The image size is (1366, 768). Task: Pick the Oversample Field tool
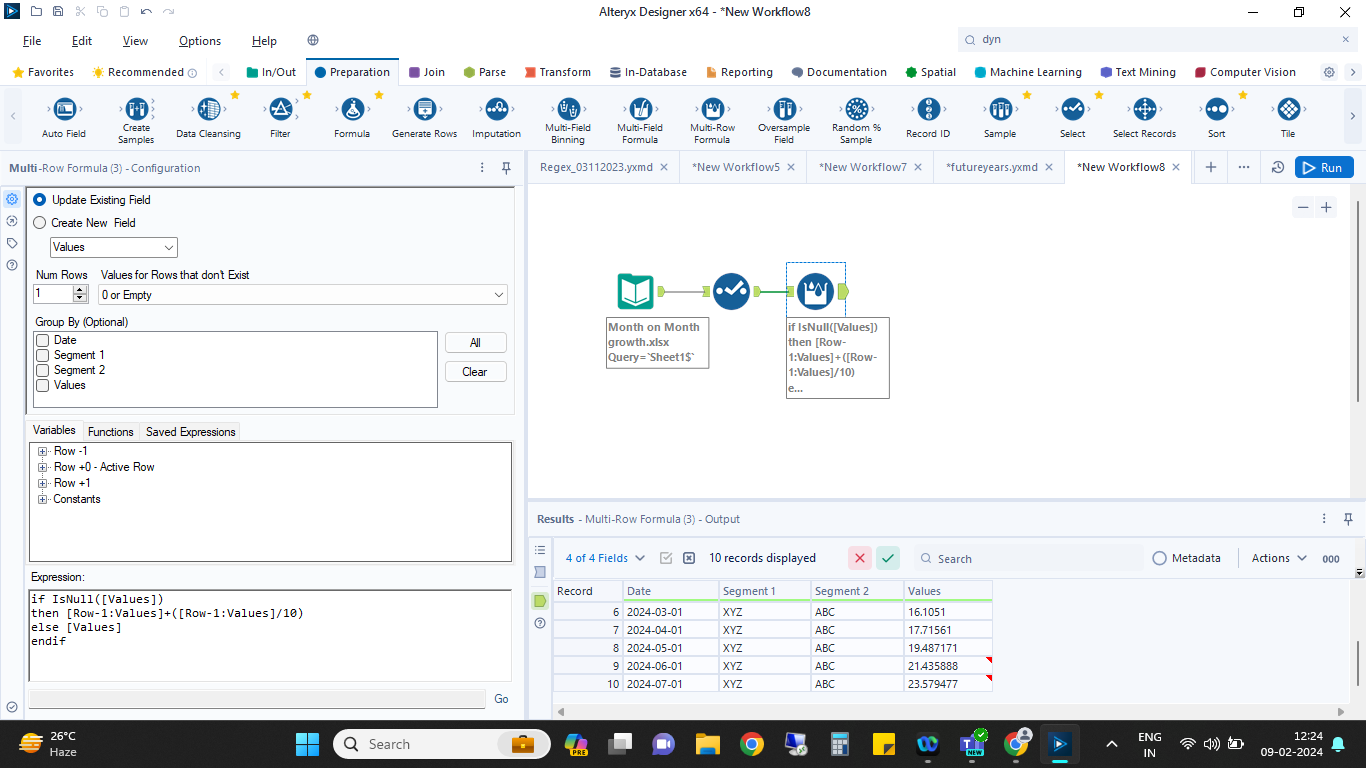coord(783,110)
